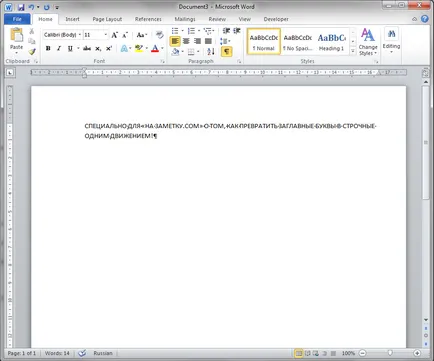Click the Paste button icon
434x361 pixels.
tap(16, 35)
